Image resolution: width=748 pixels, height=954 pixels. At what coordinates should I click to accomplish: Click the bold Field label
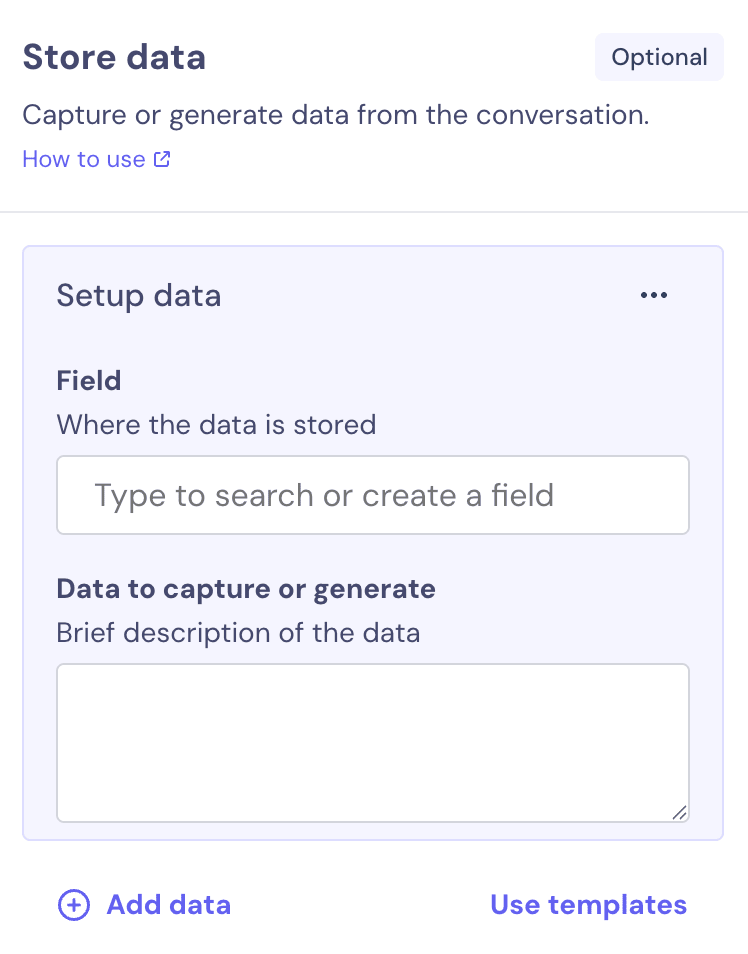tap(89, 380)
